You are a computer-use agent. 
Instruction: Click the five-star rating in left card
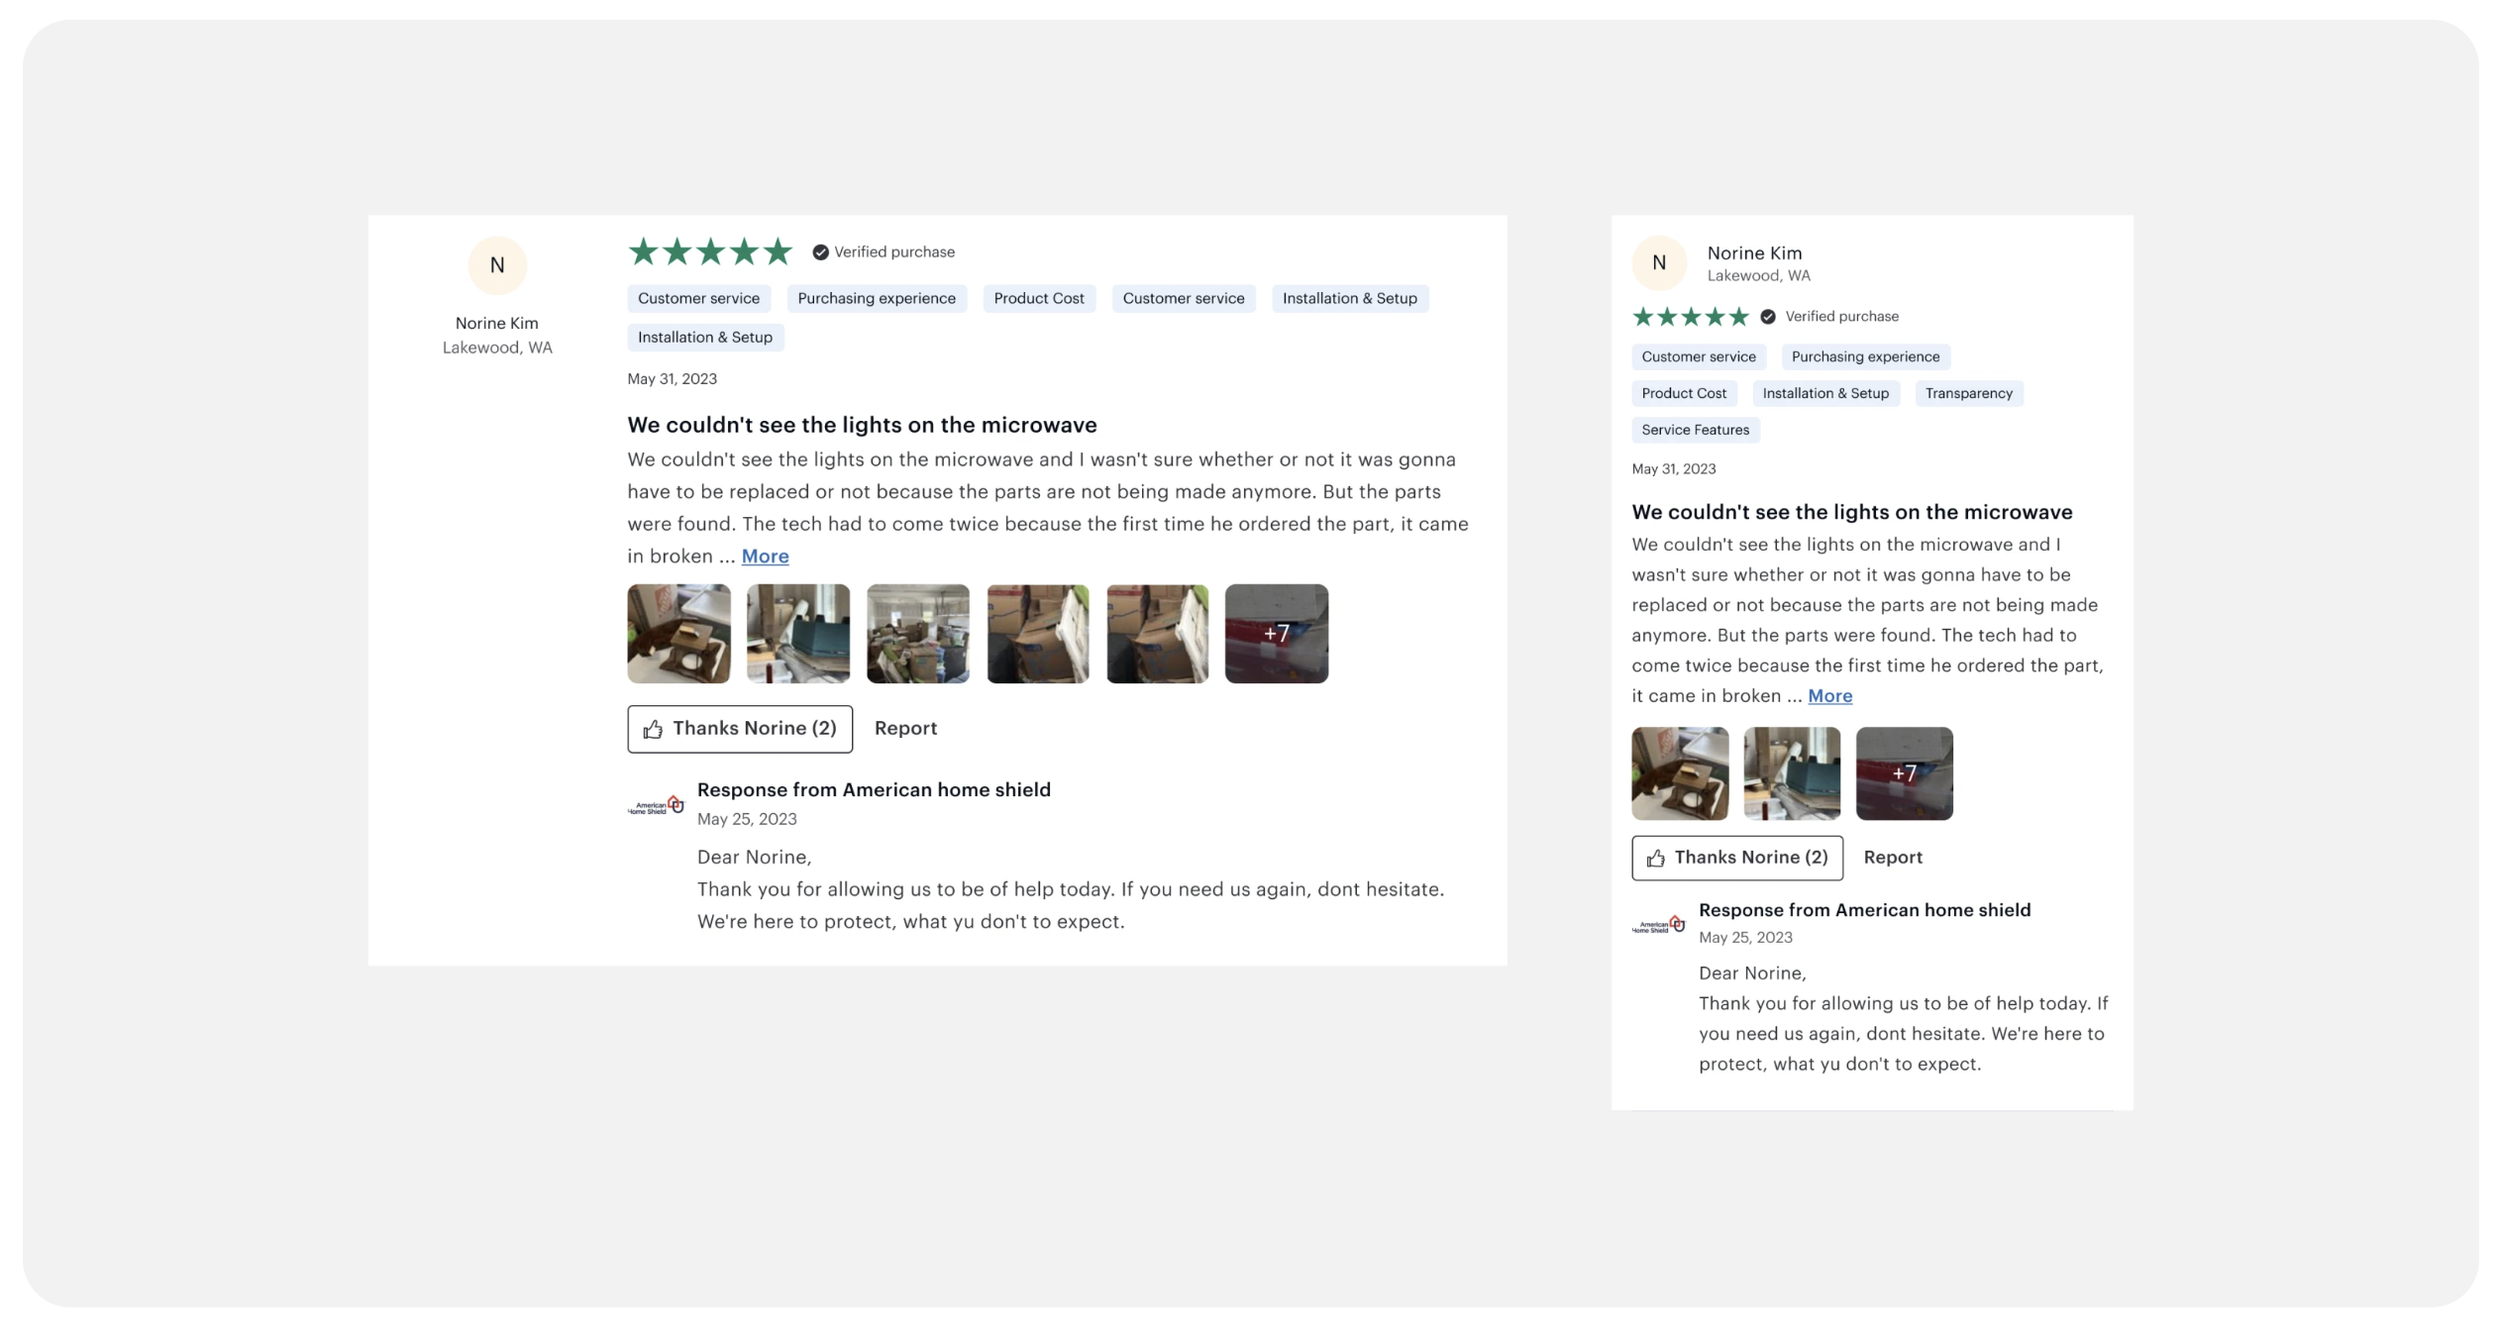tap(710, 252)
